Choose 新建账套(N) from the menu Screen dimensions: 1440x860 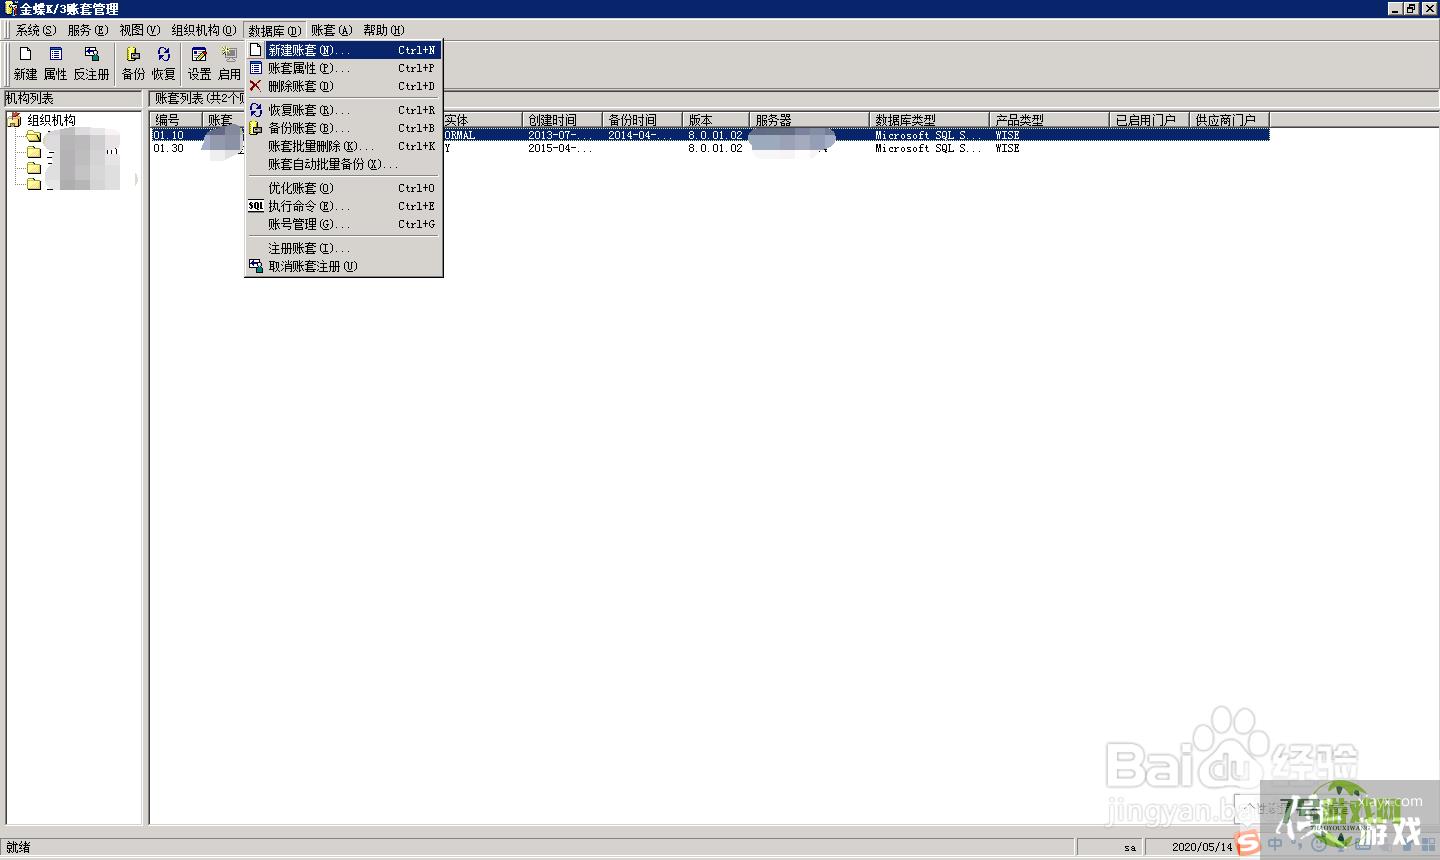point(343,50)
